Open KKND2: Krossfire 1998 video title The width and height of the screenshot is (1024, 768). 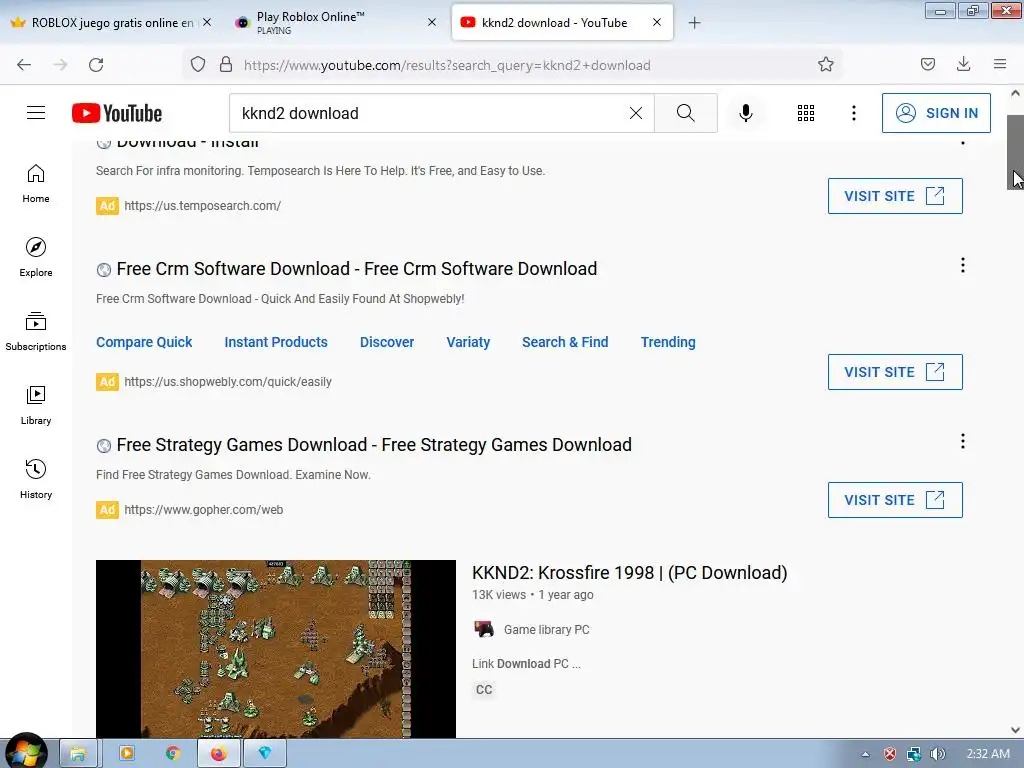630,573
